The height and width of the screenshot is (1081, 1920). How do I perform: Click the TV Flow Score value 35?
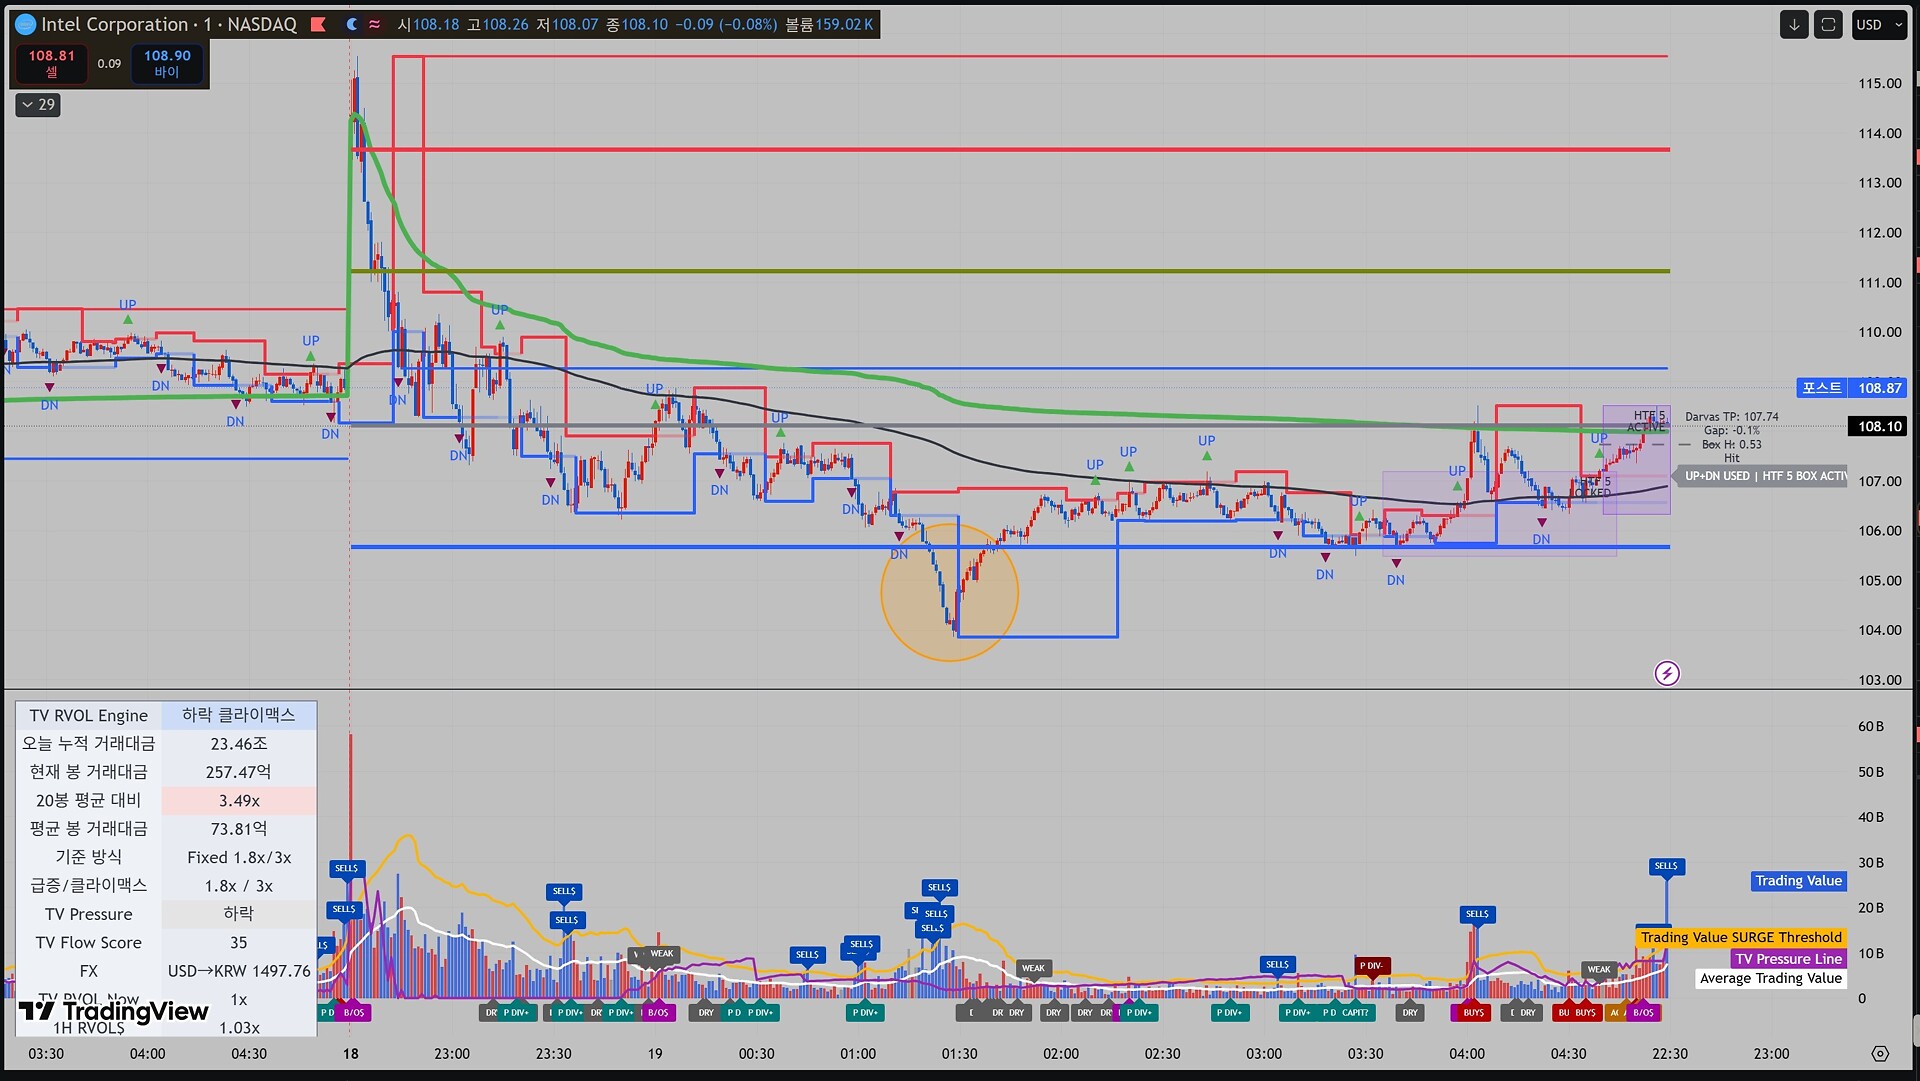pos(239,942)
